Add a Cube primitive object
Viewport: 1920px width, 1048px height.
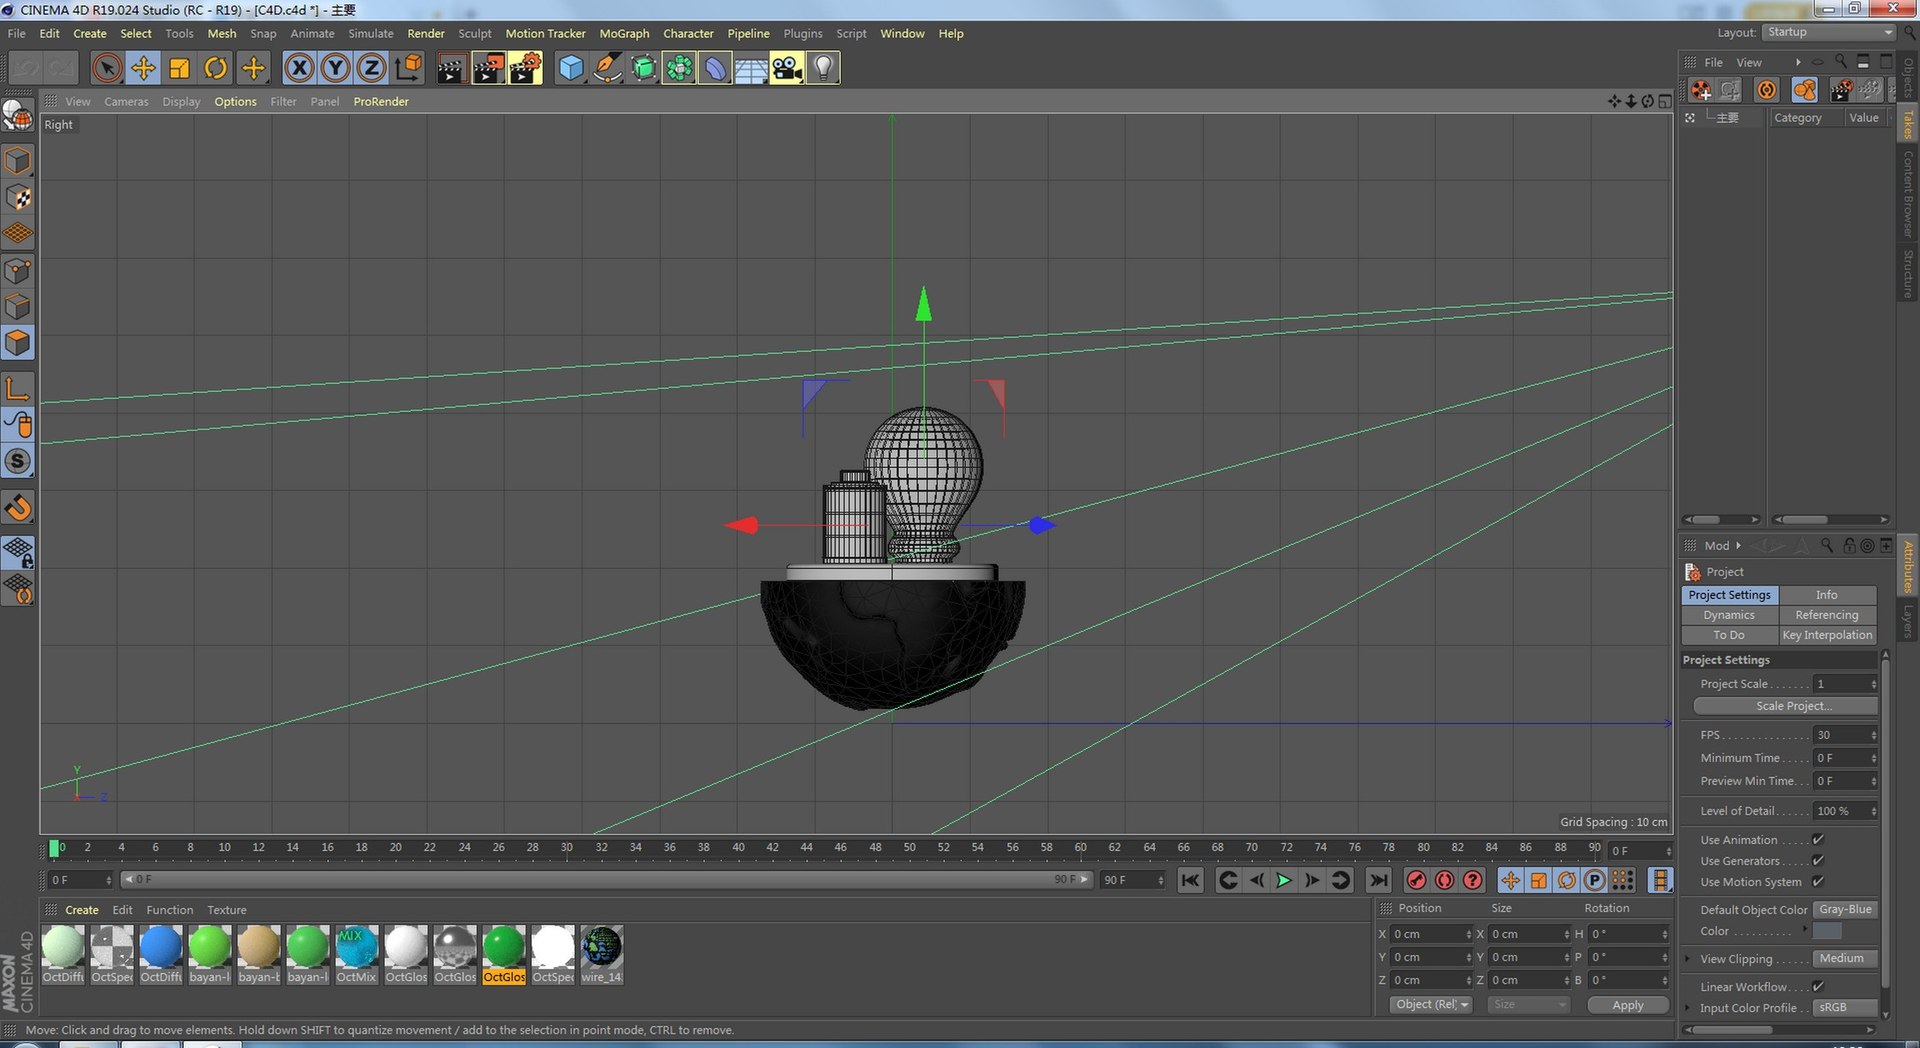(x=571, y=68)
